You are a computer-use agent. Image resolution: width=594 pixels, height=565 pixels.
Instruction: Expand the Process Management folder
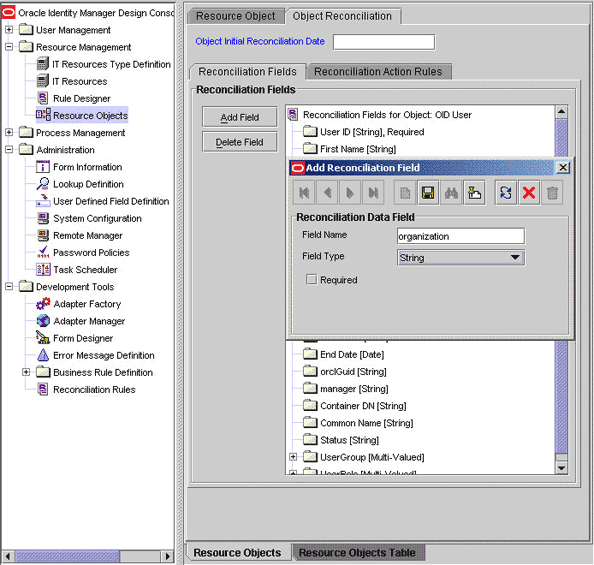point(9,132)
